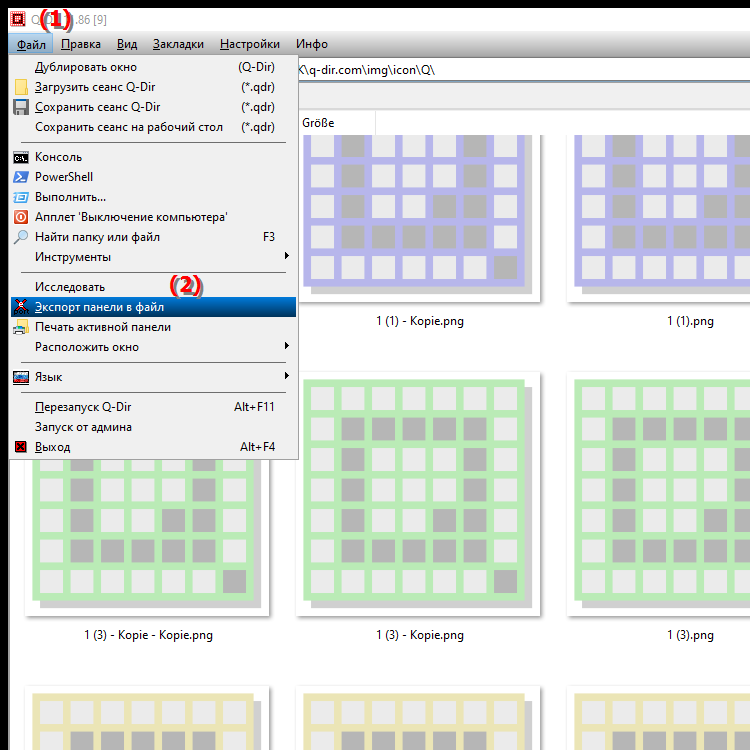750x750 pixels.
Task: Click the Q-Dir app icon in title bar
Action: 18,19
